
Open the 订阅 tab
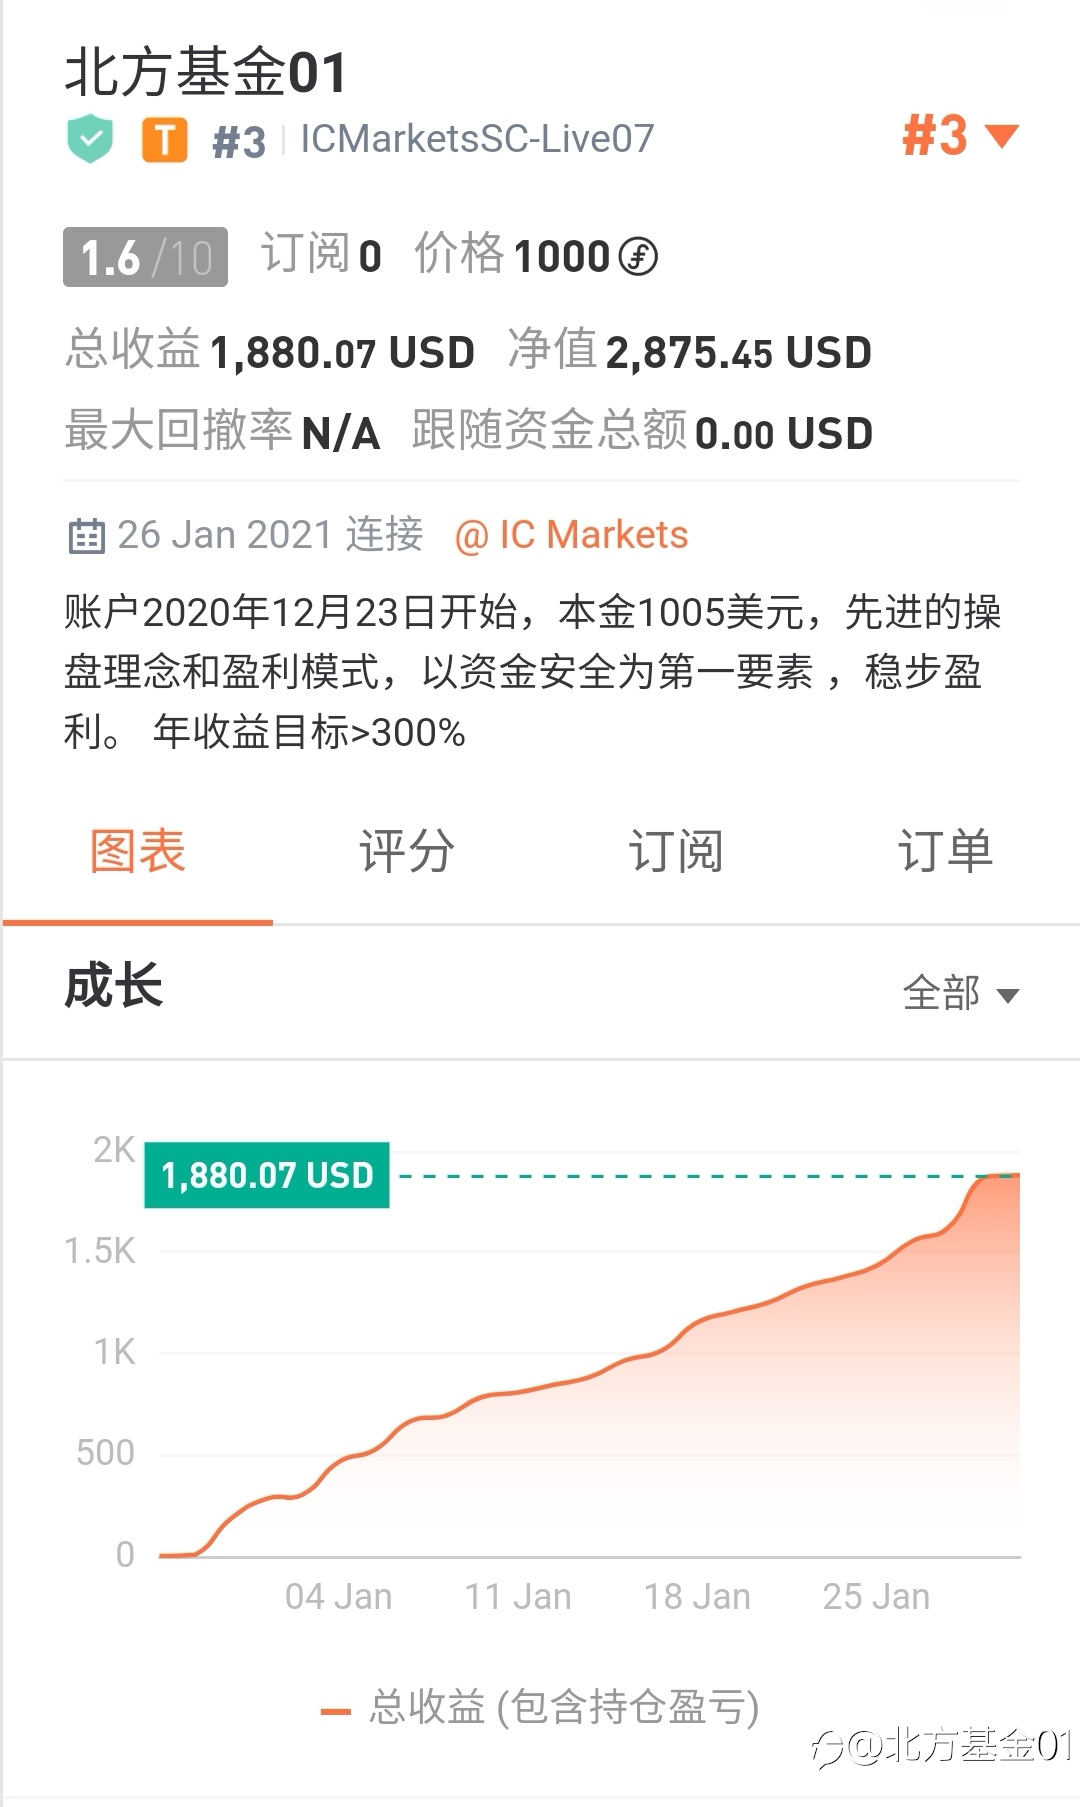(676, 851)
